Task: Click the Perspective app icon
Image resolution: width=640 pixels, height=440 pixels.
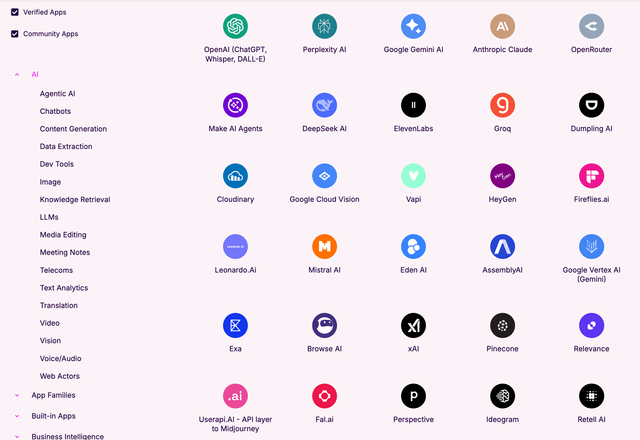Action: tap(413, 396)
